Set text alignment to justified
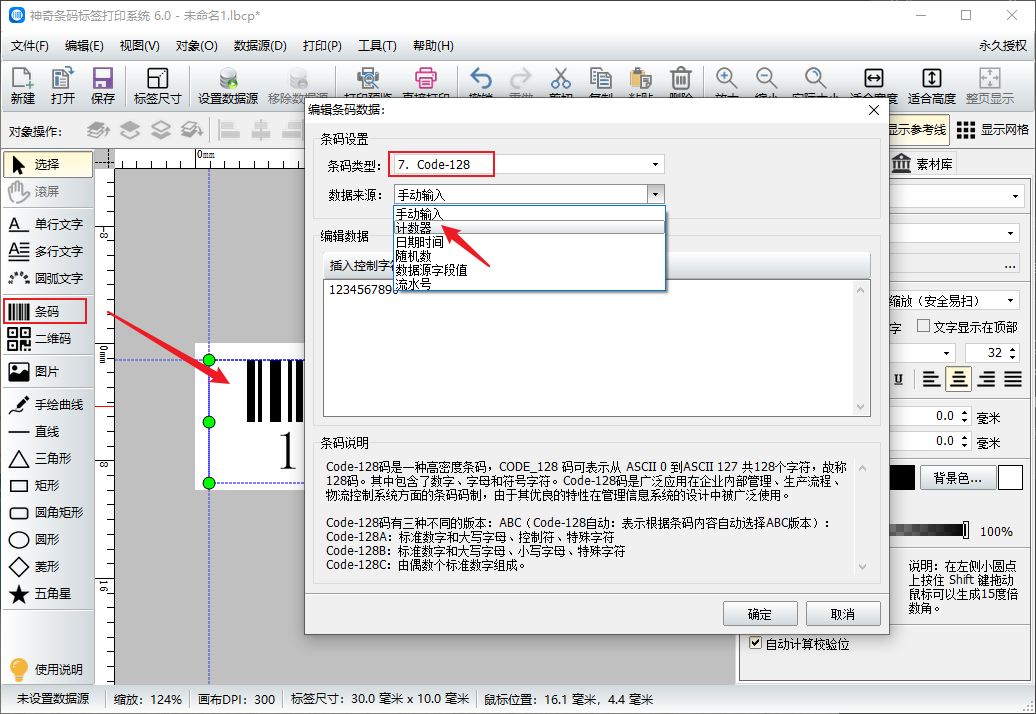Image resolution: width=1036 pixels, height=714 pixels. pyautogui.click(x=1013, y=379)
